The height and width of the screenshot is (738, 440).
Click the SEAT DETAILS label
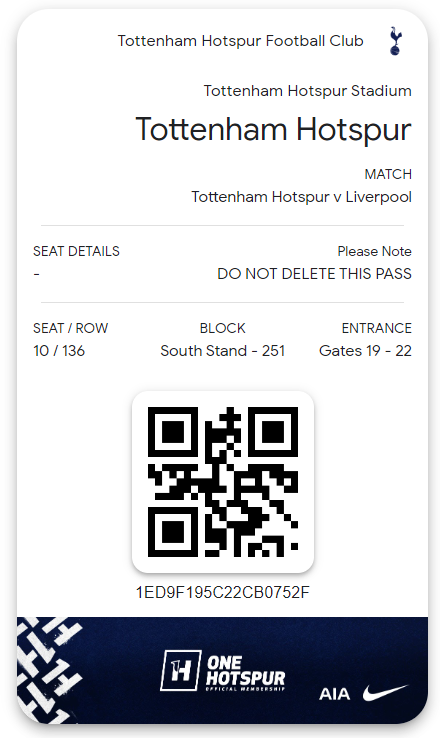point(76,251)
